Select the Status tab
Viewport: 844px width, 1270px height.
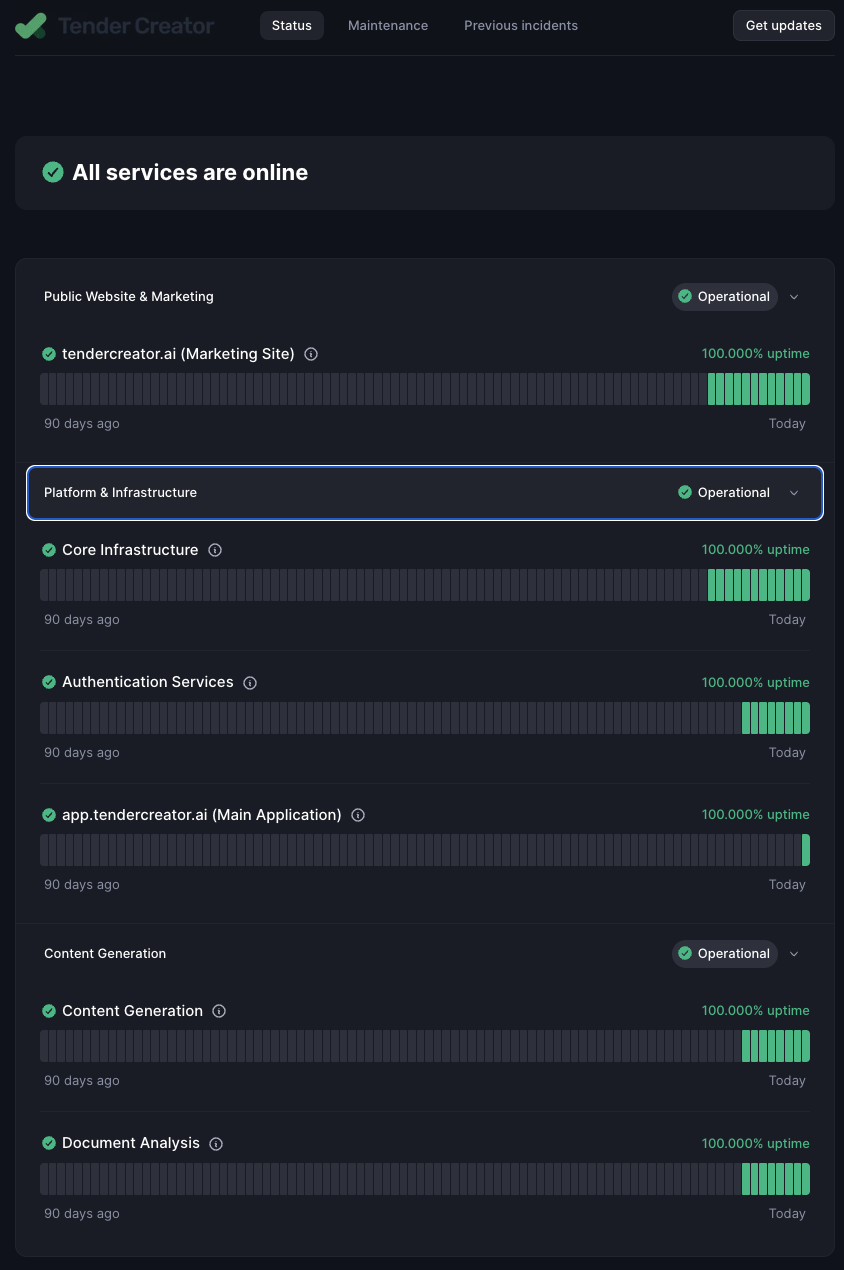[x=292, y=25]
